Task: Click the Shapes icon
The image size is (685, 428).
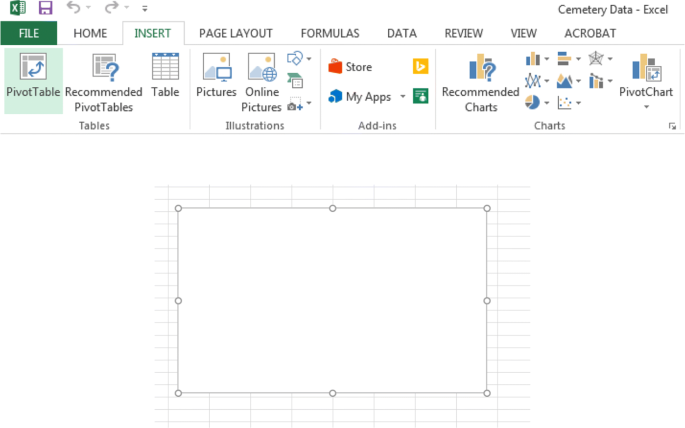Action: pyautogui.click(x=295, y=58)
